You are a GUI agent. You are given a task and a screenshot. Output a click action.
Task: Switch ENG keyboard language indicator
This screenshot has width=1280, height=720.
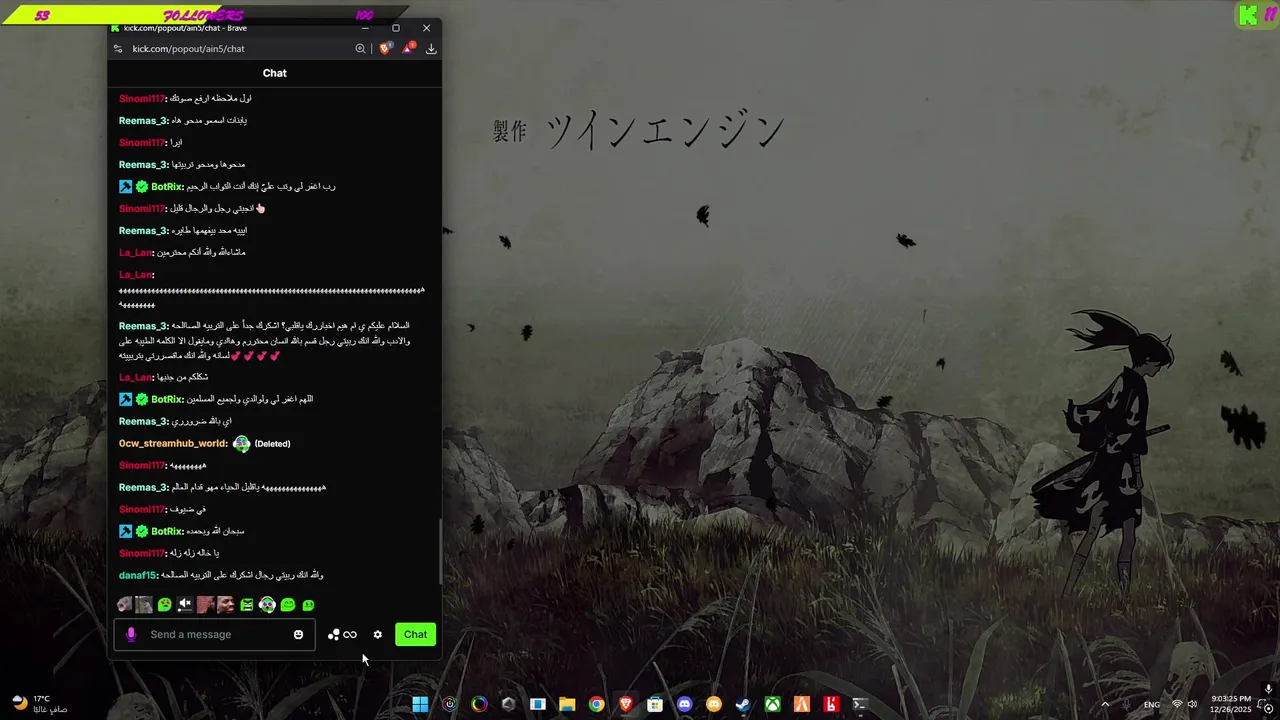pyautogui.click(x=1152, y=704)
